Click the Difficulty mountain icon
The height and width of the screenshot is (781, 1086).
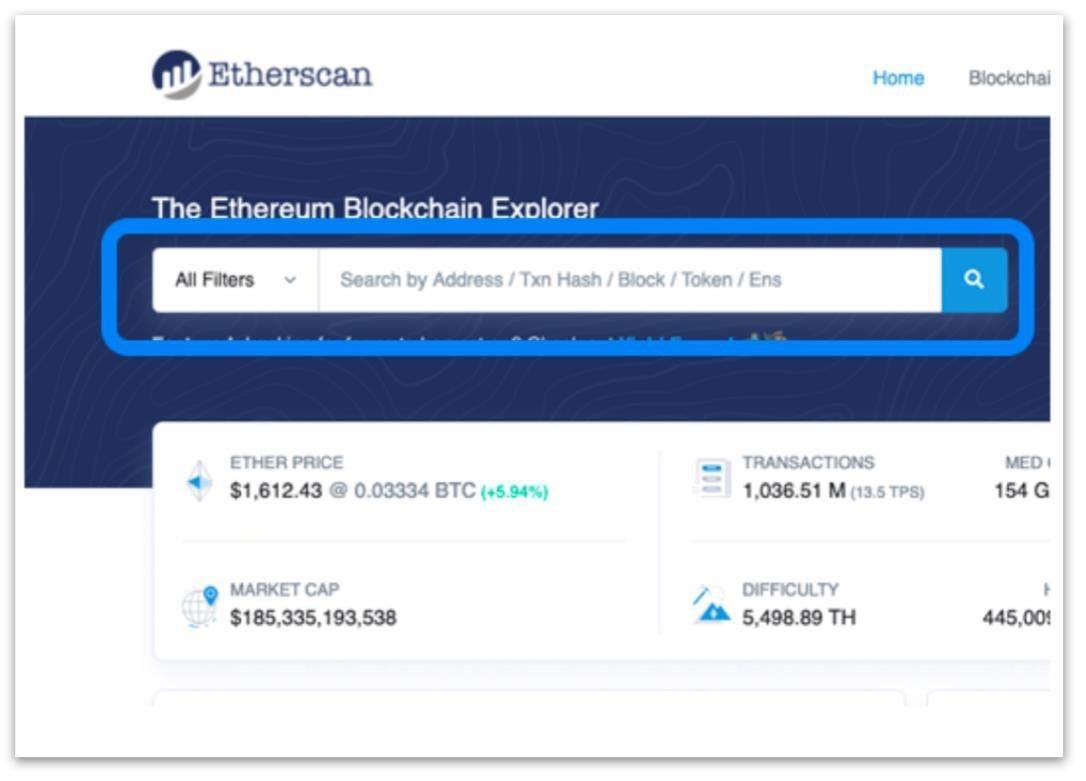(711, 604)
